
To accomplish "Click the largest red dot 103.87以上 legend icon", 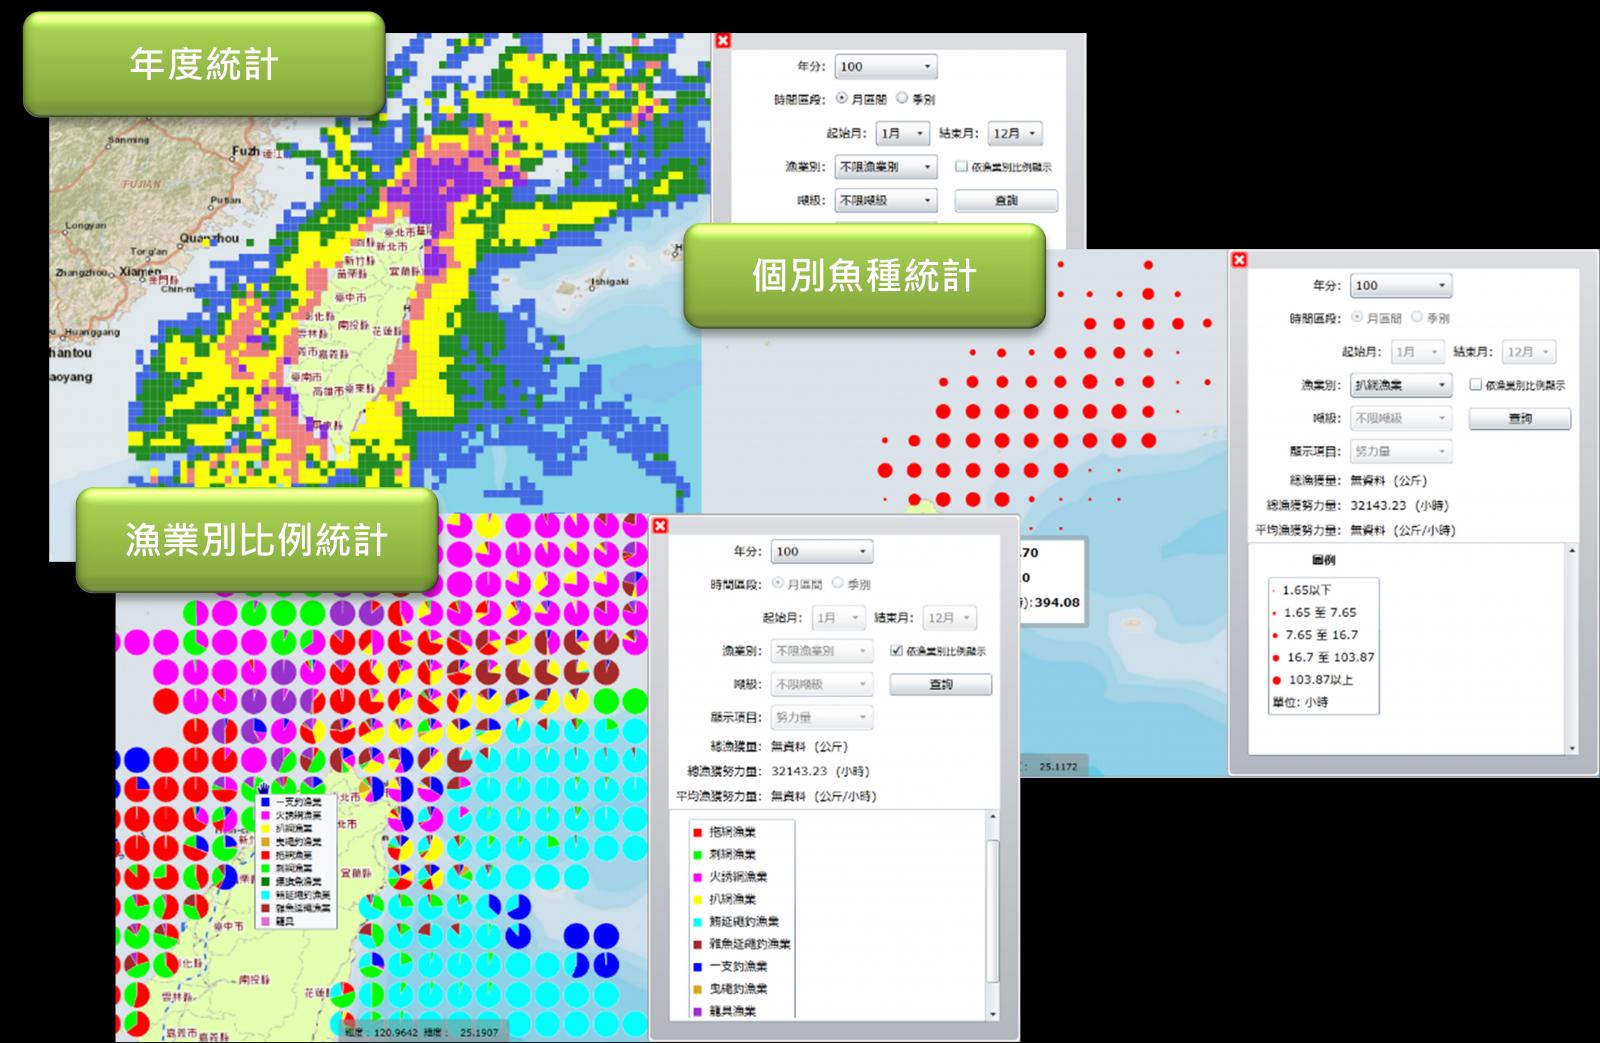I will [1276, 680].
